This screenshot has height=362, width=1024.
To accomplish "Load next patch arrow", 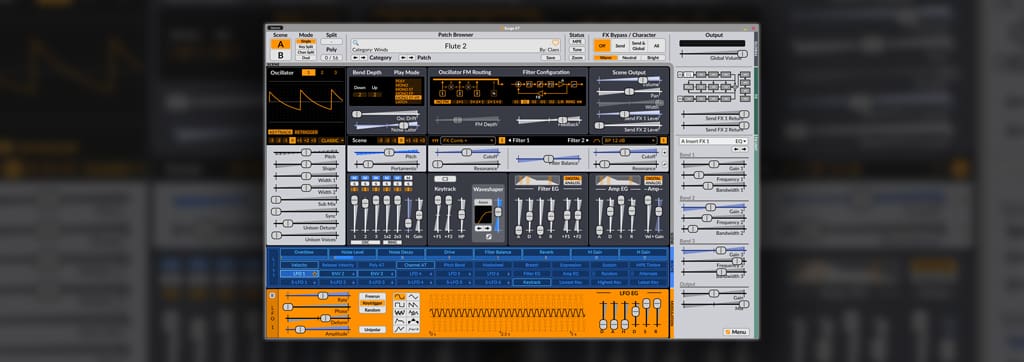I will [411, 58].
